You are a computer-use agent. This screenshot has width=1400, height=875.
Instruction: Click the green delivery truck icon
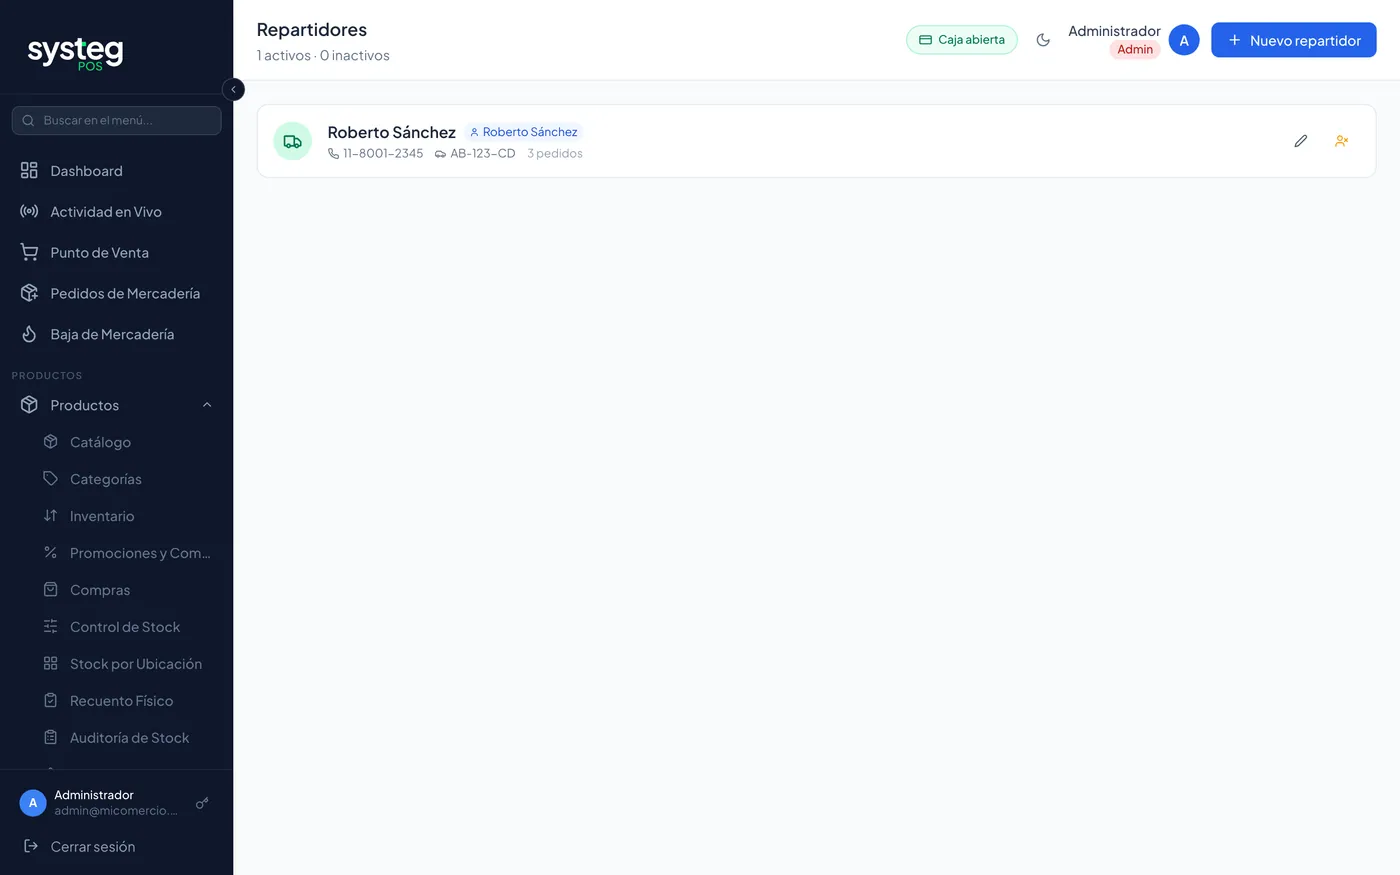coord(293,141)
